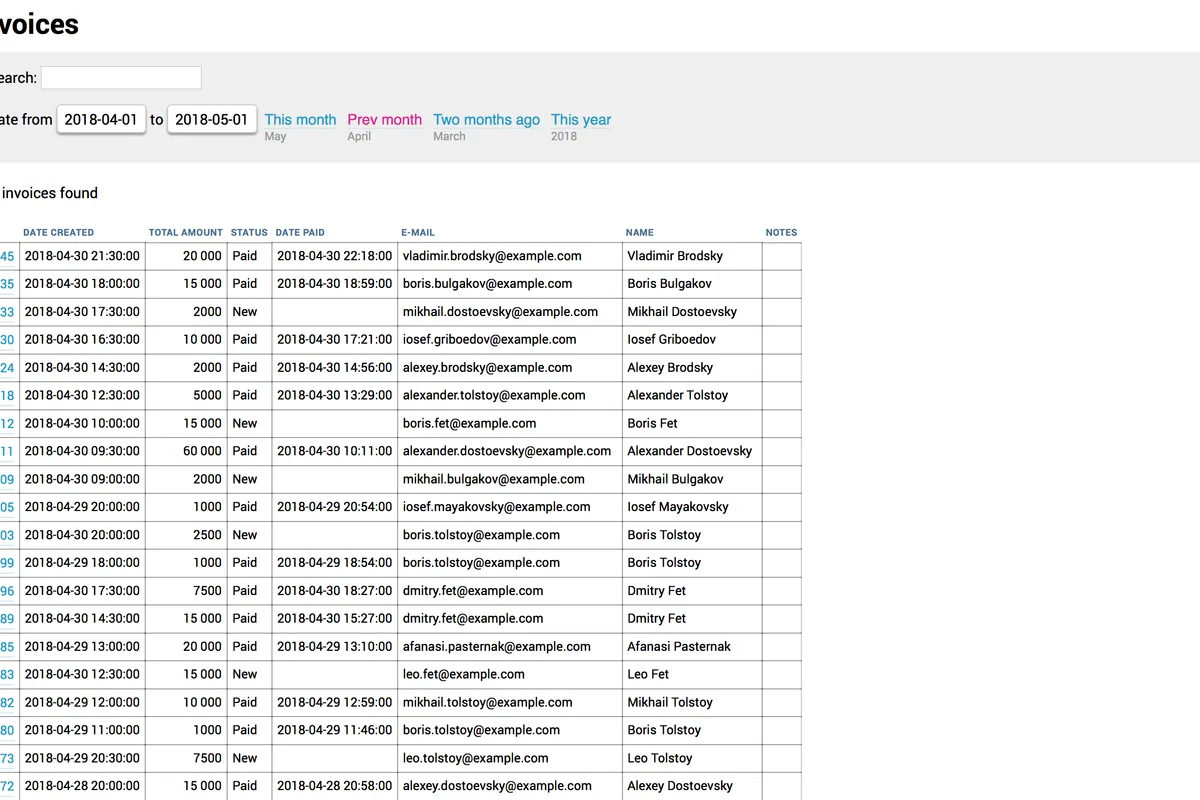Filter invoices by This year

(580, 119)
